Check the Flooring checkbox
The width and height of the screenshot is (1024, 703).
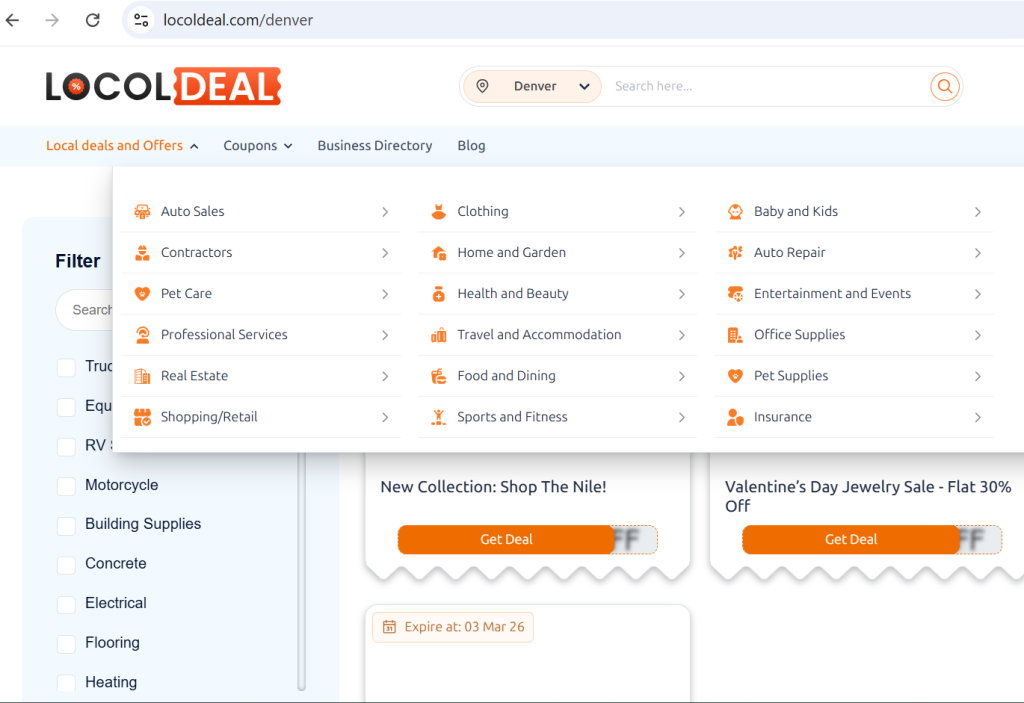click(x=66, y=643)
